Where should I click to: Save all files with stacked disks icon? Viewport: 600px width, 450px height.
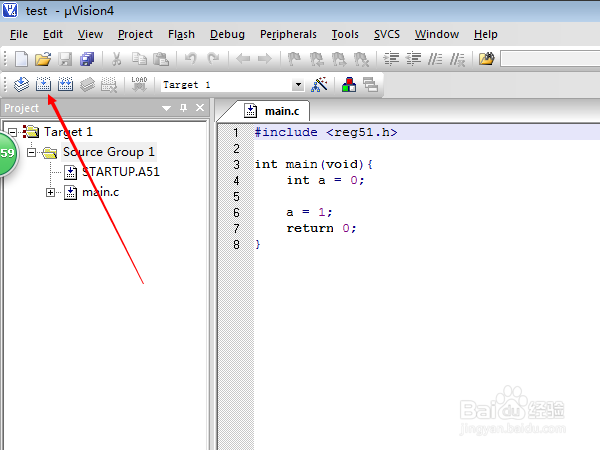tap(87, 59)
